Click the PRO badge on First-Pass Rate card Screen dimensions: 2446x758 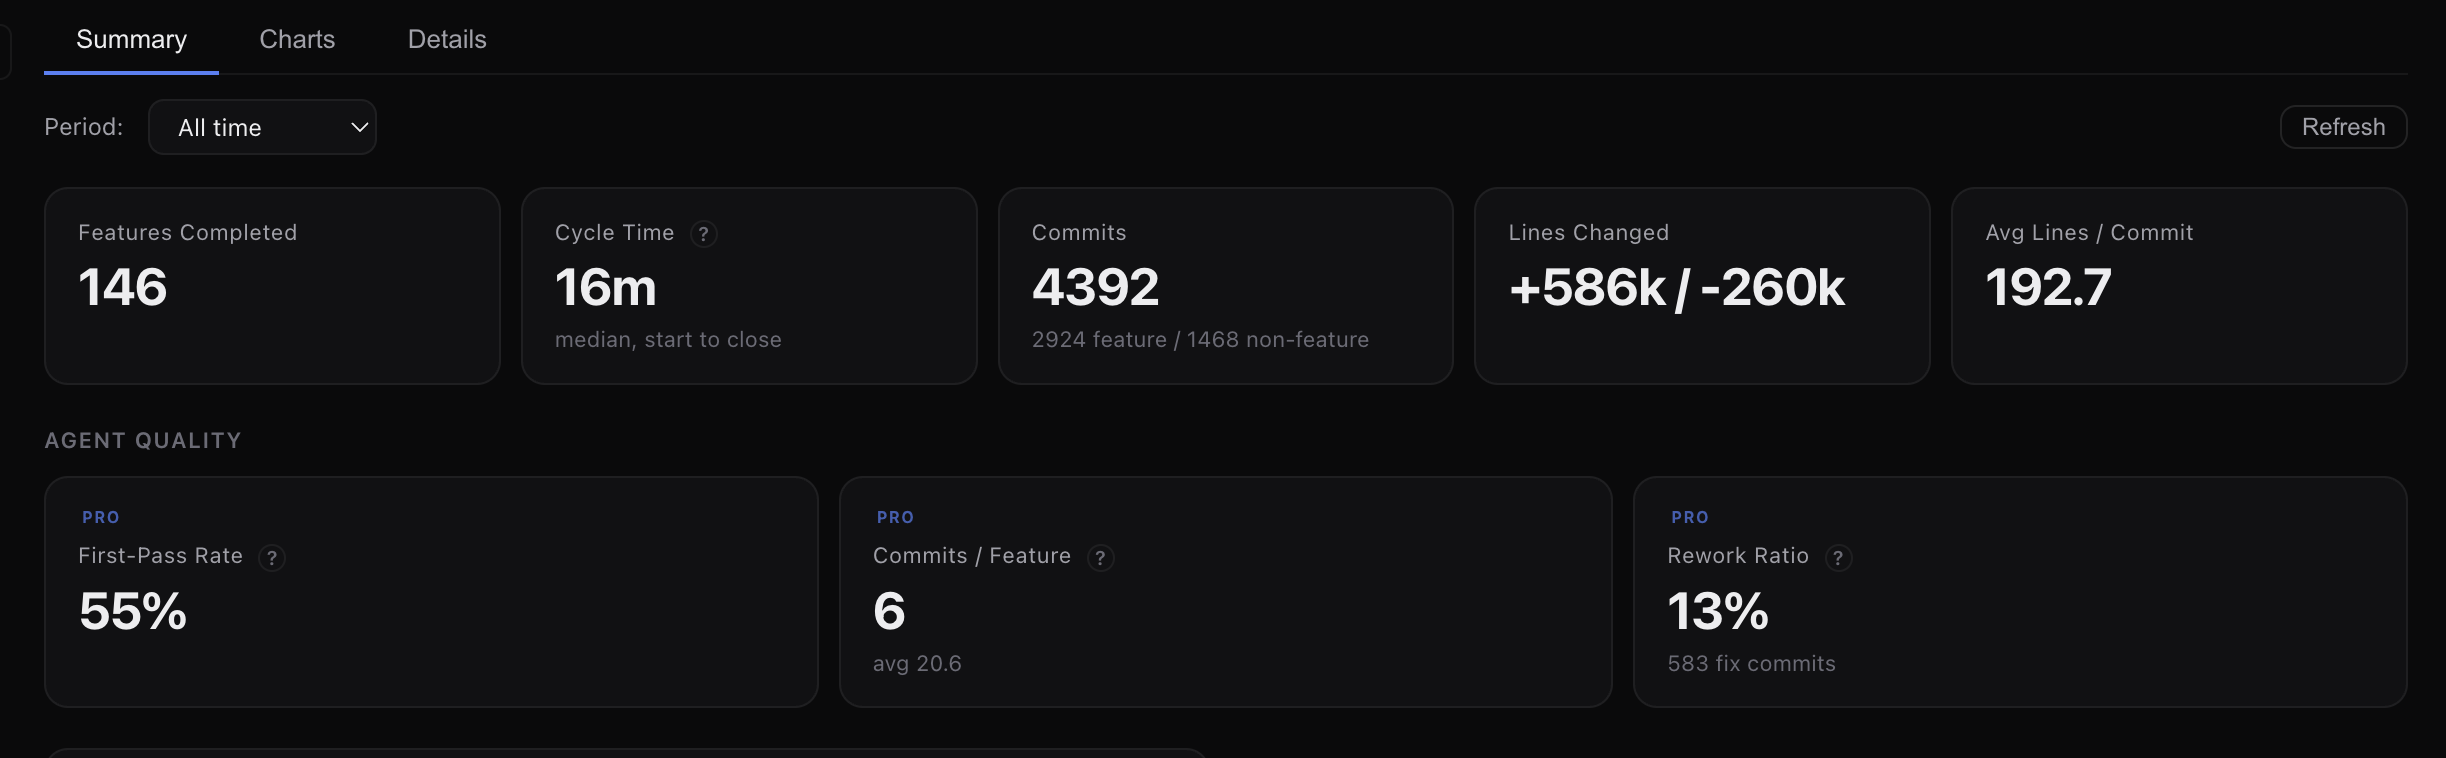click(x=100, y=517)
